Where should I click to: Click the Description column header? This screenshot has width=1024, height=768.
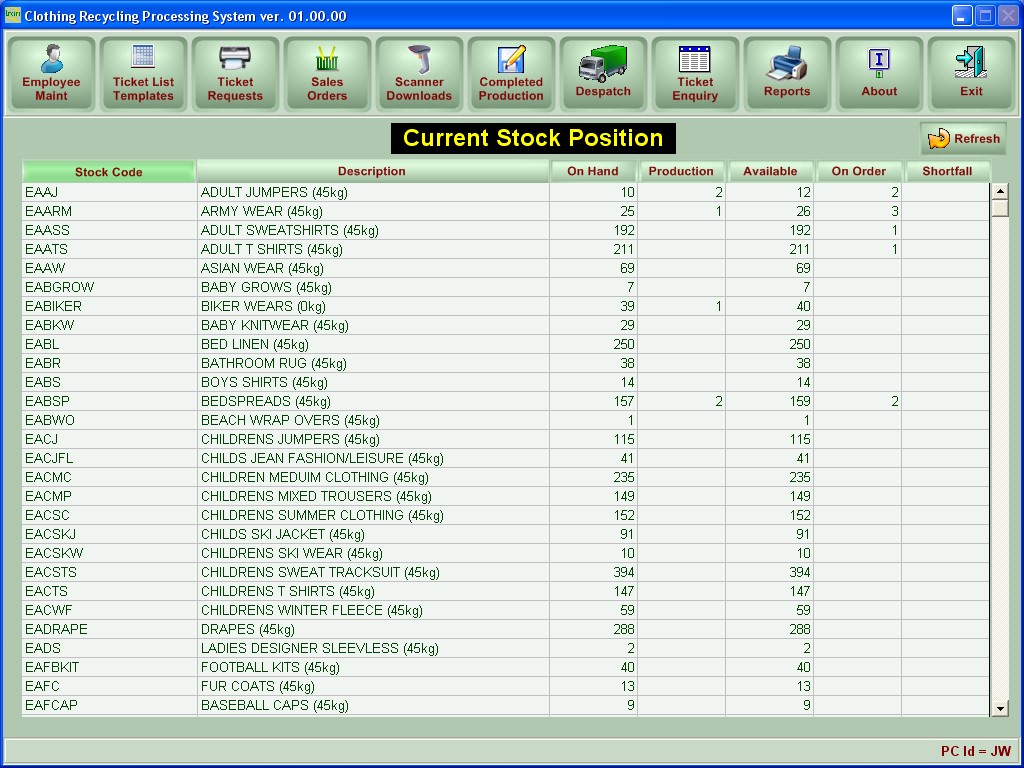[372, 171]
